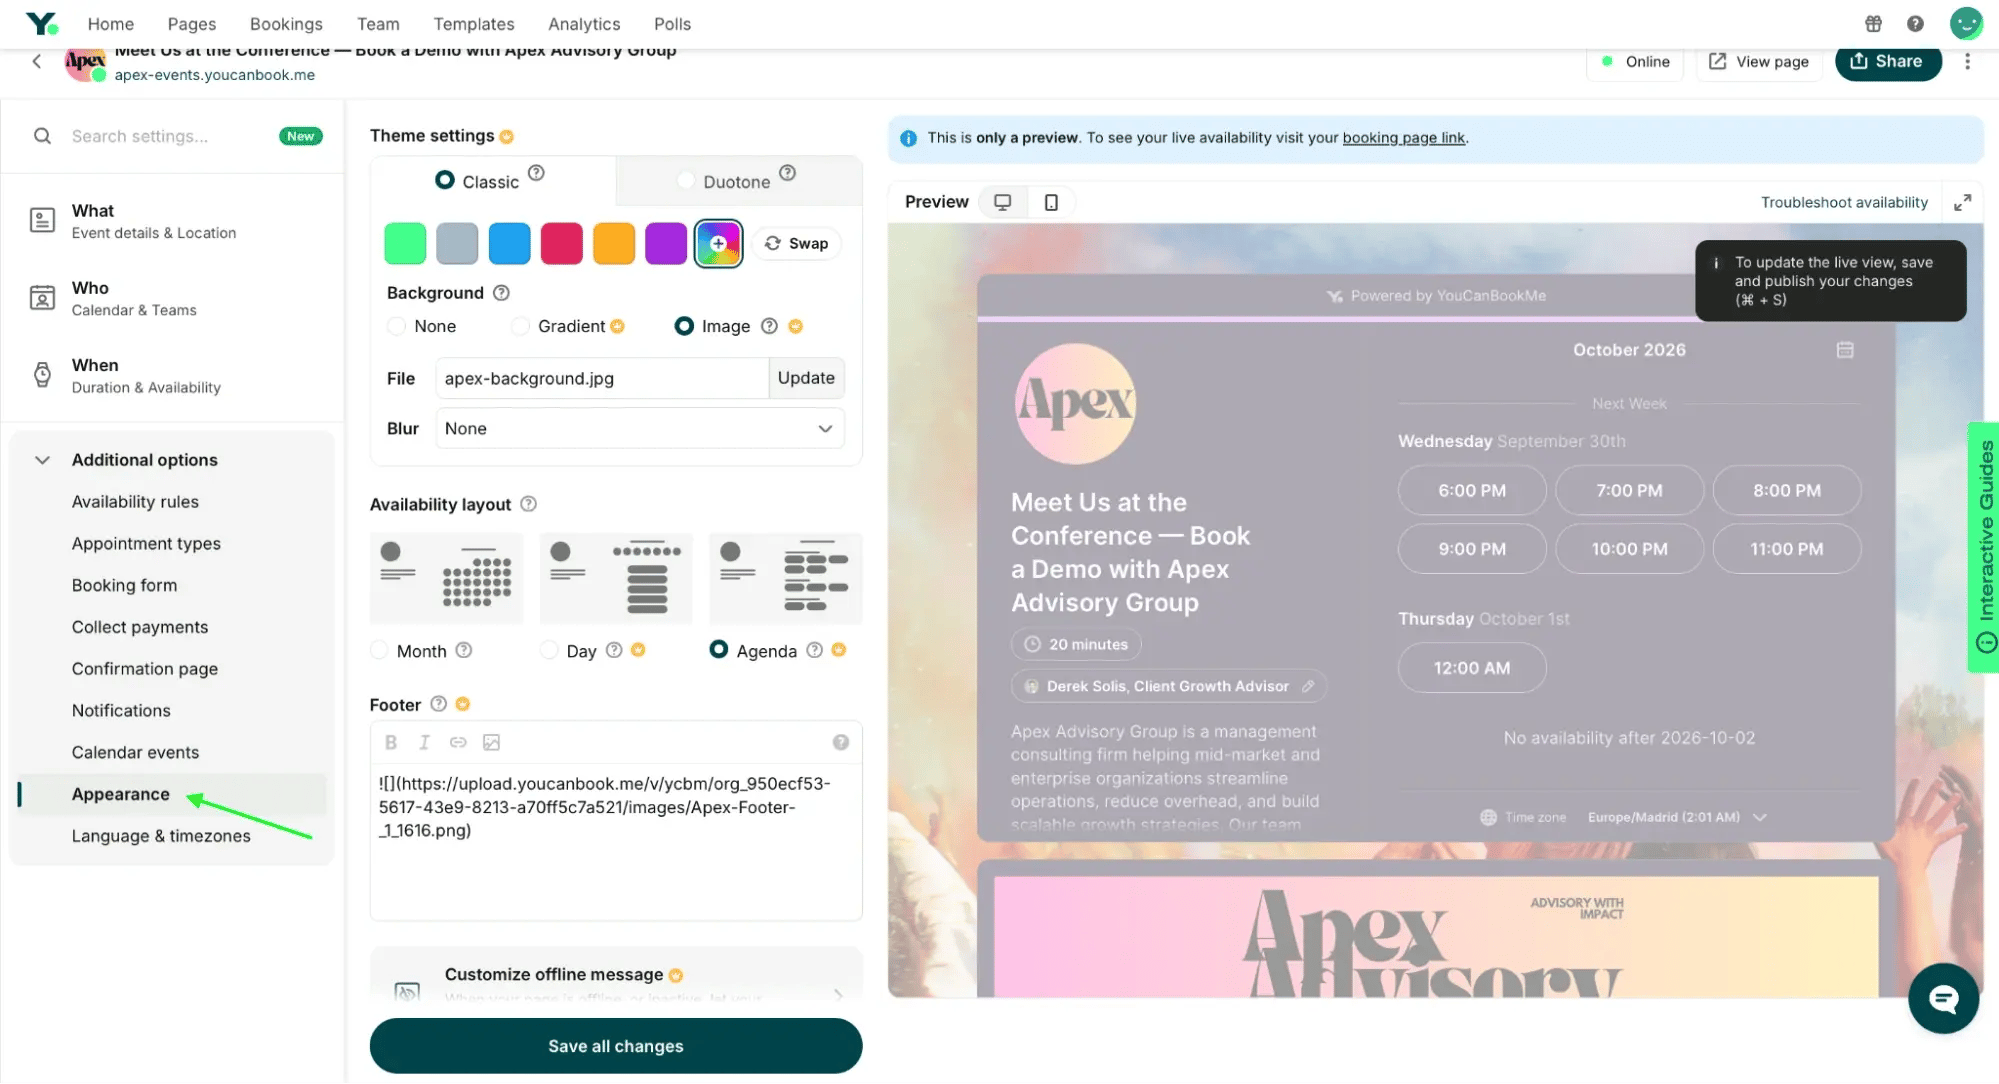Open the Interactive Guides side tab

tap(1984, 547)
